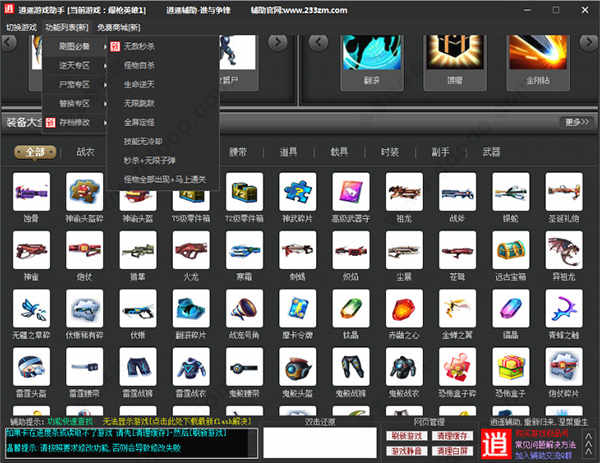Select the green 钛晶 crystal icon

pos(351,308)
